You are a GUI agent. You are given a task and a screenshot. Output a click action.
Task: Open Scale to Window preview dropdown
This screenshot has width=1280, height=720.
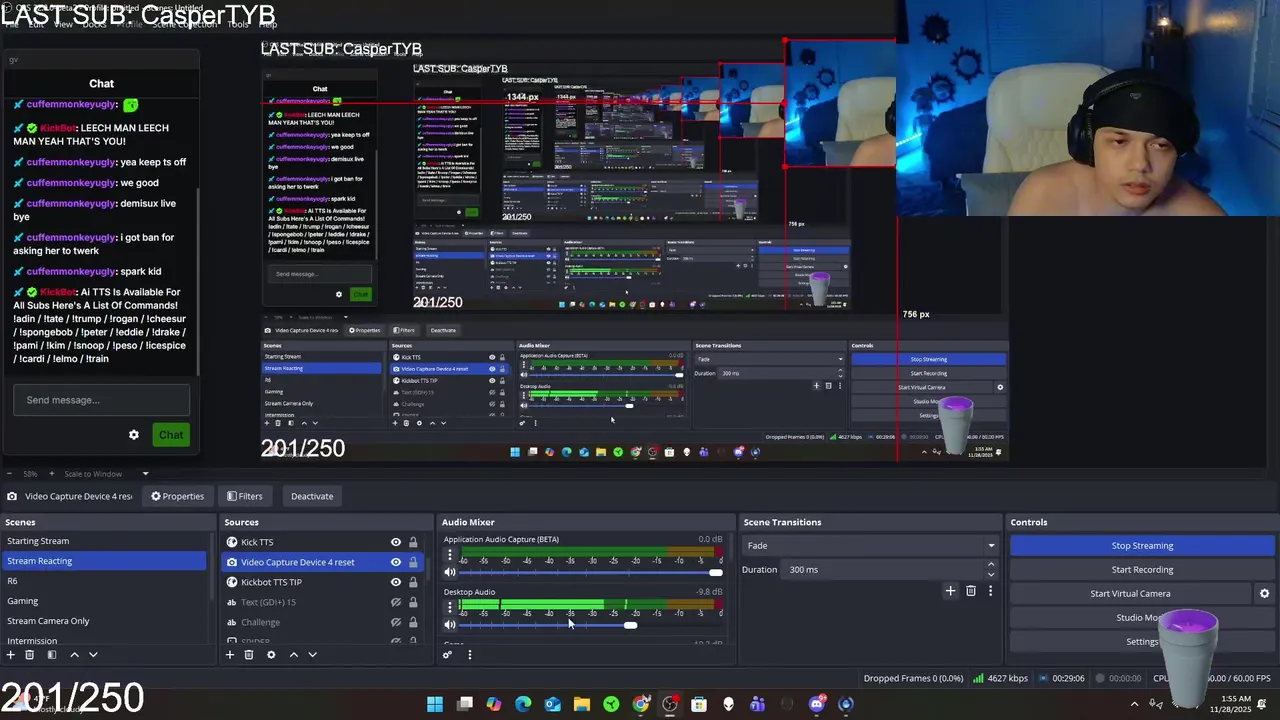click(107, 474)
